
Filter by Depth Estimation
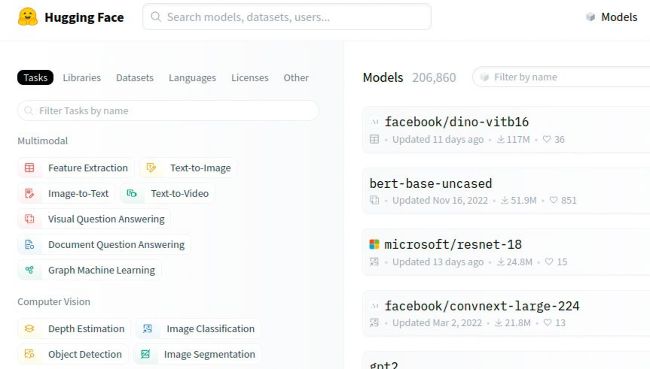74,329
